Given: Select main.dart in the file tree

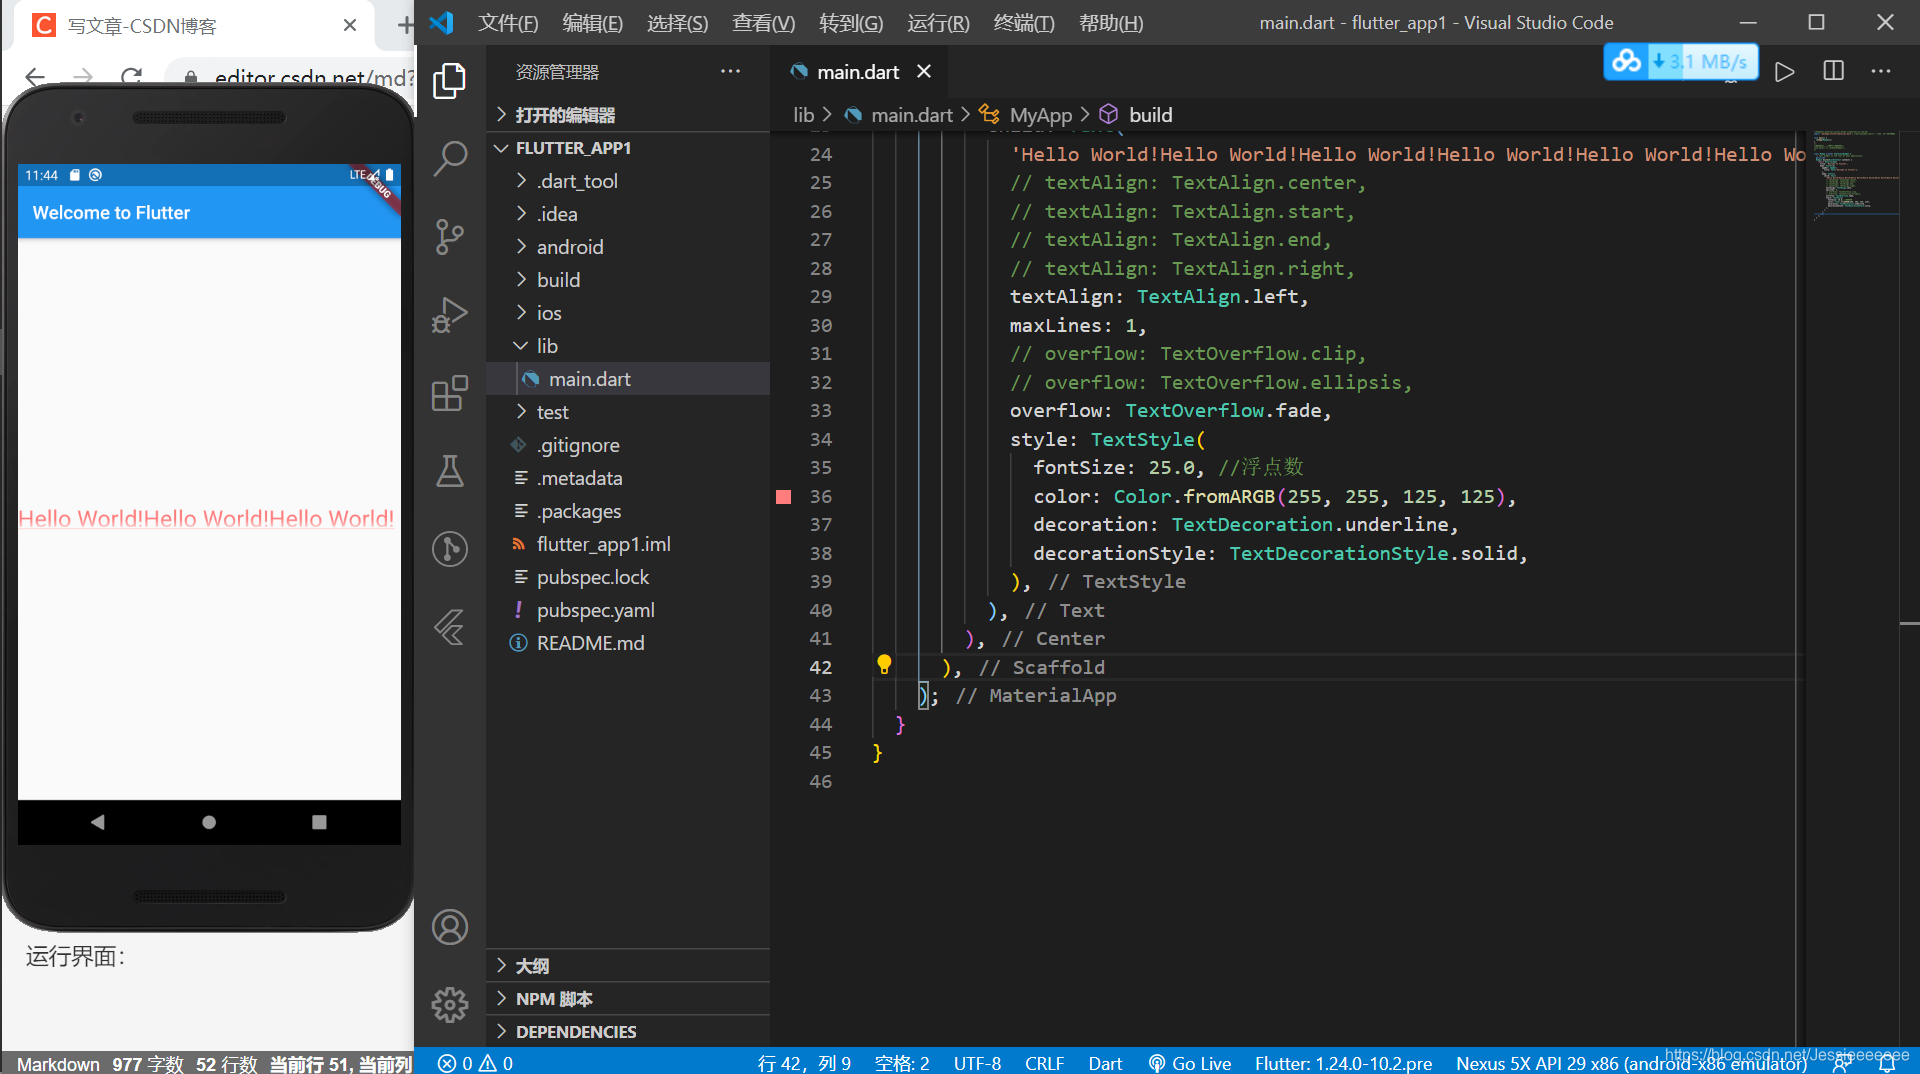Looking at the screenshot, I should pyautogui.click(x=628, y=379).
